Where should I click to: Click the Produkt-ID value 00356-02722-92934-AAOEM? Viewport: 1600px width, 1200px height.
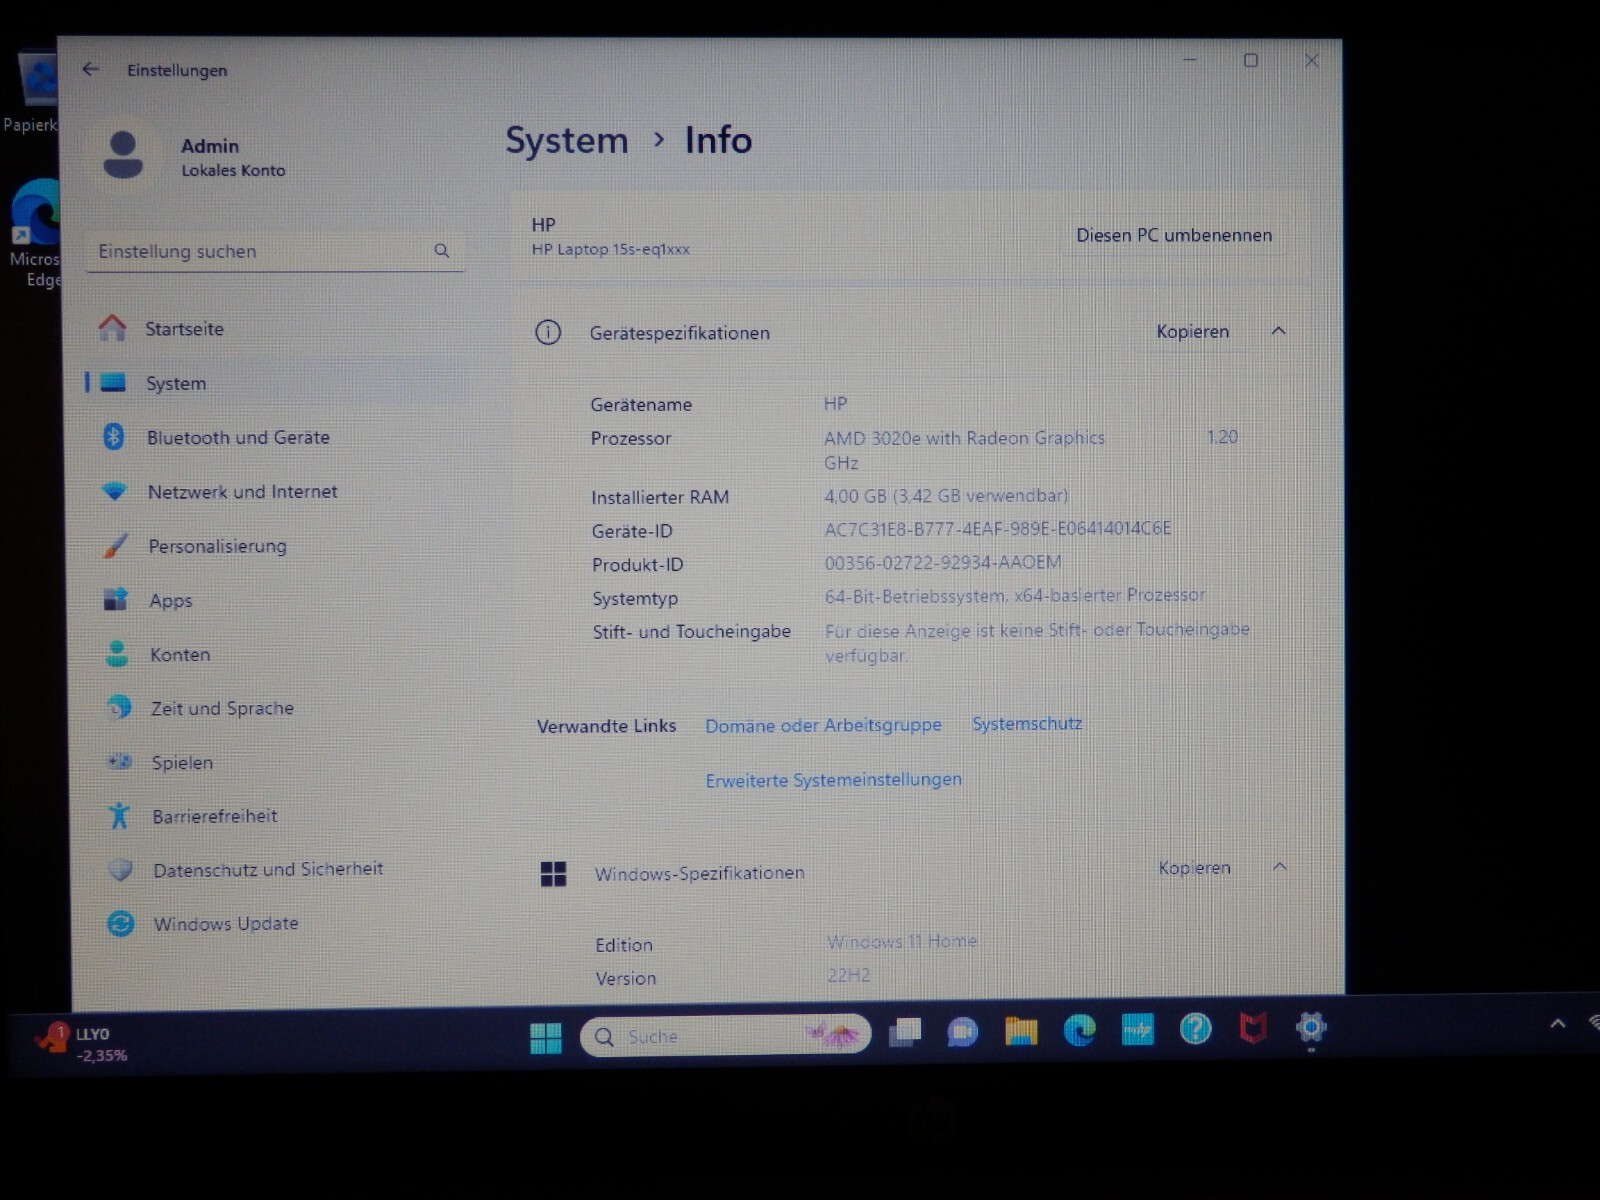pos(942,563)
